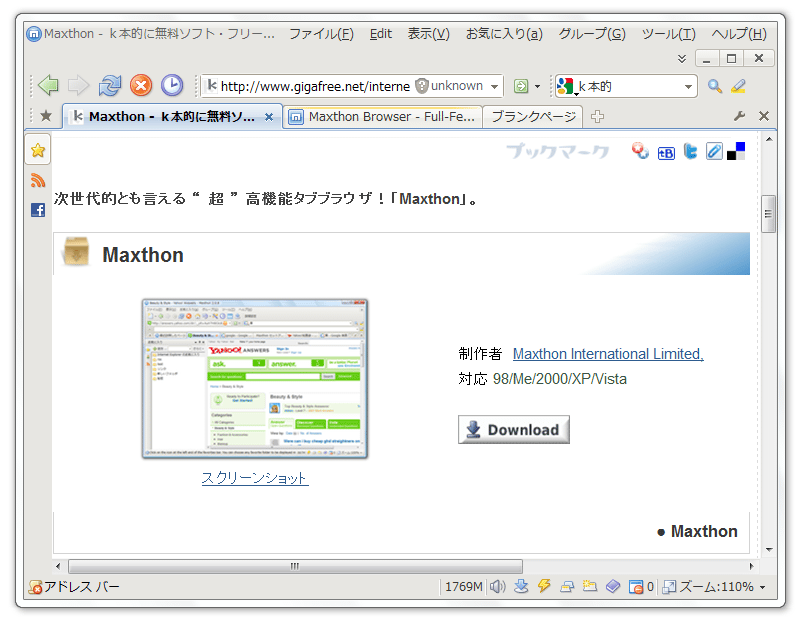Click the Refresh page icon

110,85
